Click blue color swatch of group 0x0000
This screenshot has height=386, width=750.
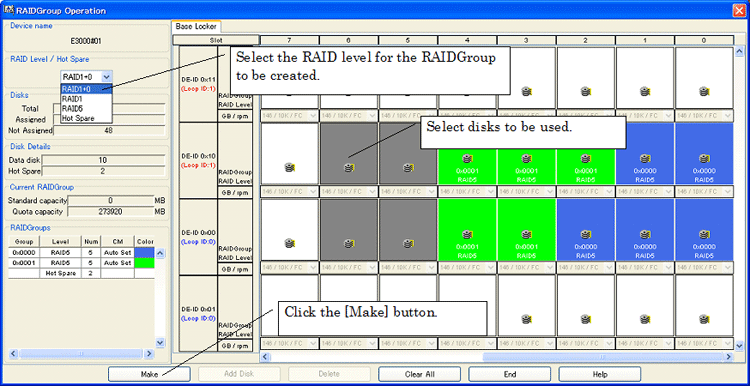click(x=144, y=252)
